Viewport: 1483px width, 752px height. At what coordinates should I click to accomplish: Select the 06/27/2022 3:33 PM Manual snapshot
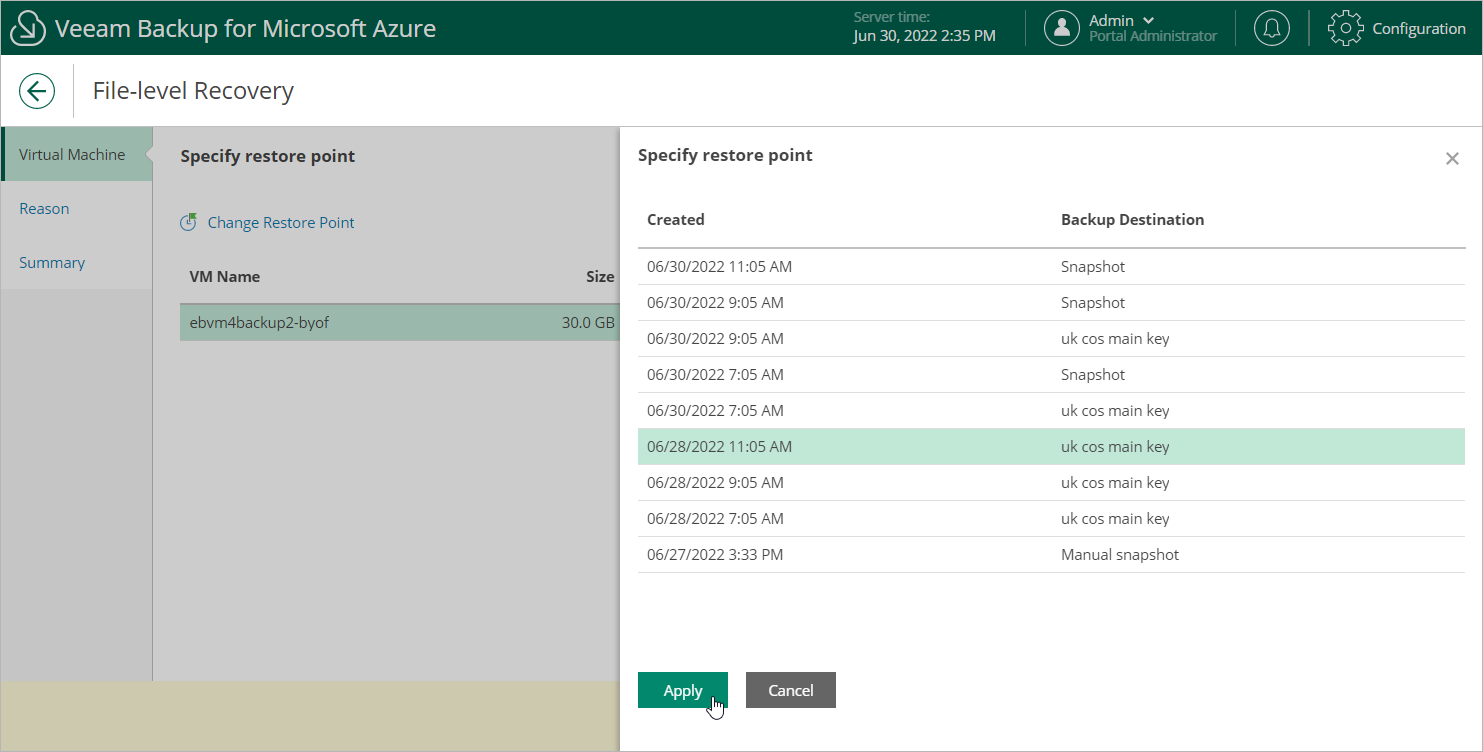[x=1050, y=555]
